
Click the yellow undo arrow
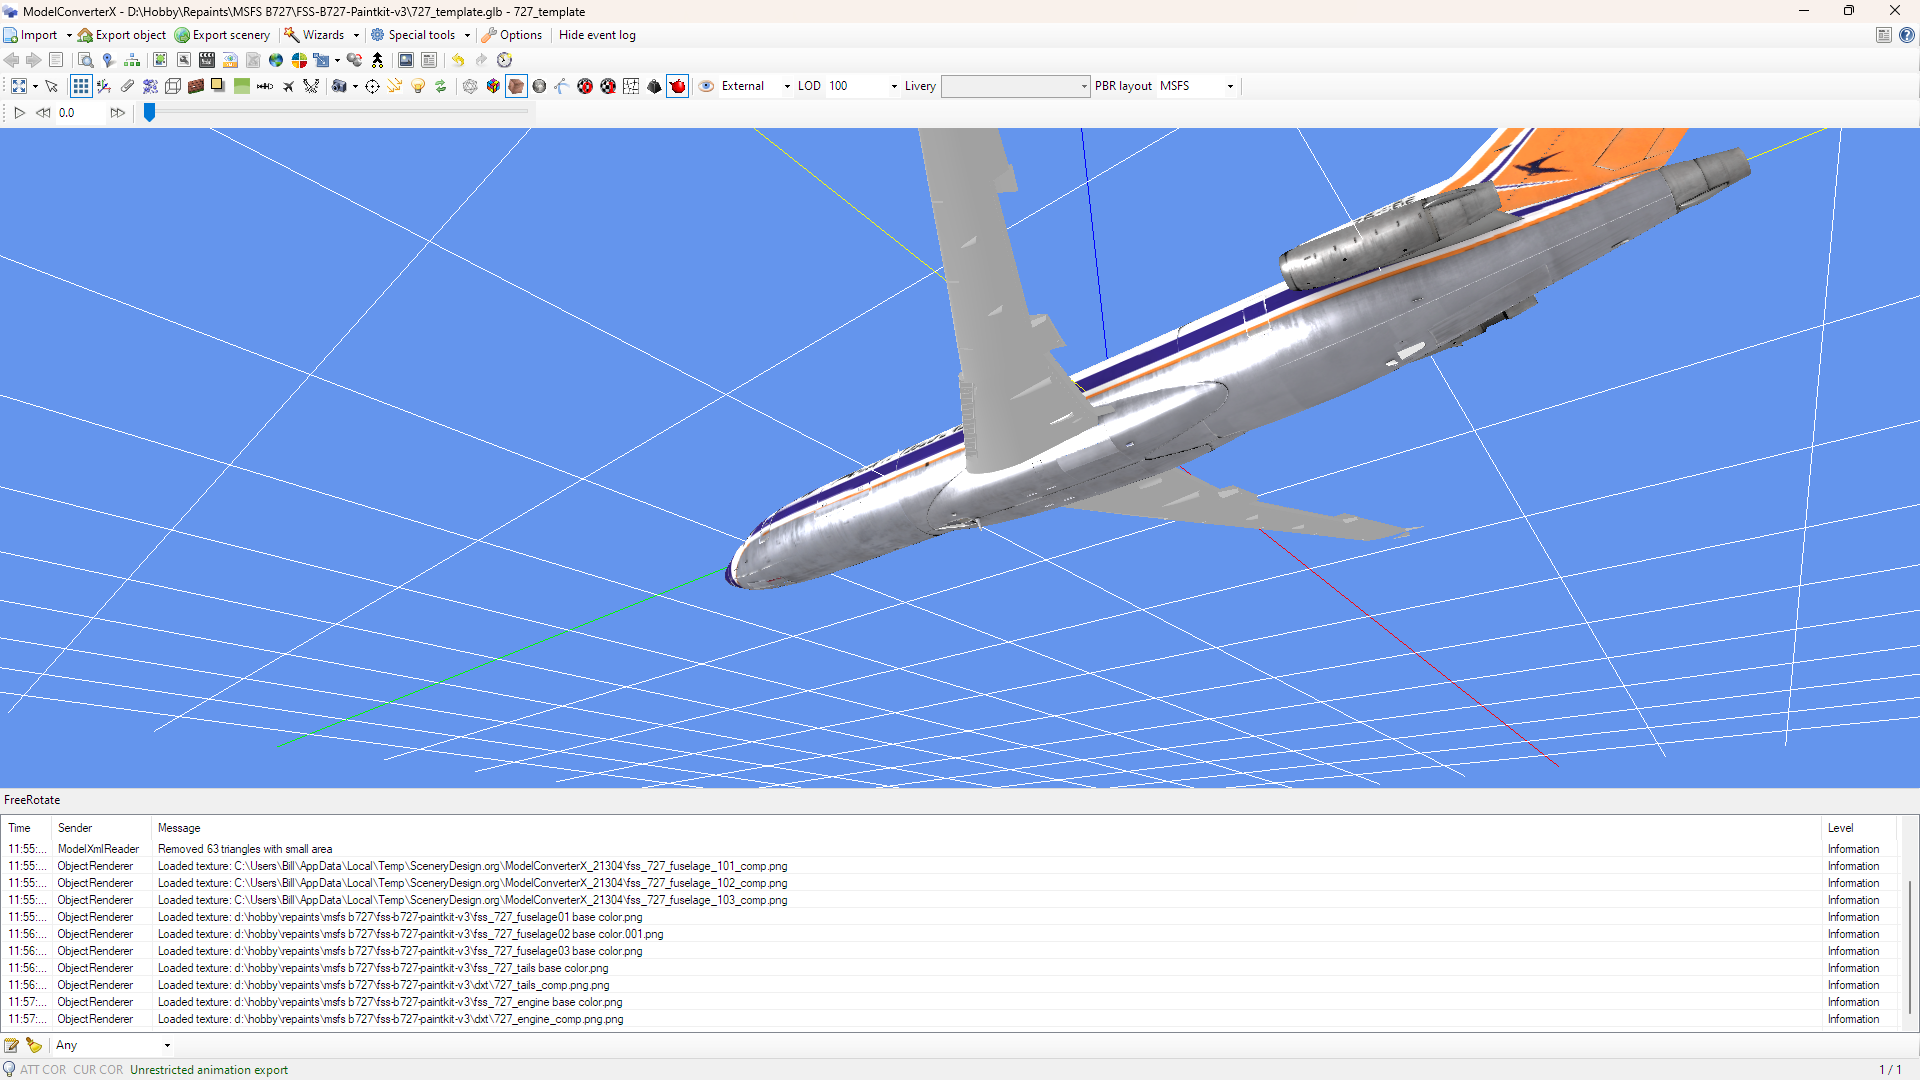[x=458, y=60]
